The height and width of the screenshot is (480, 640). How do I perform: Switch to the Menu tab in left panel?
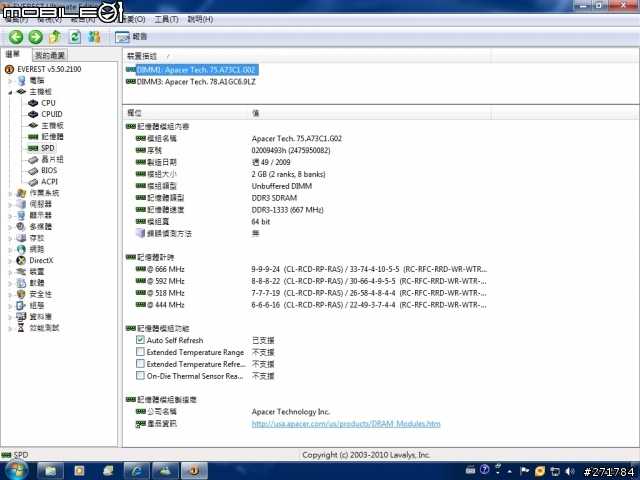click(x=13, y=54)
